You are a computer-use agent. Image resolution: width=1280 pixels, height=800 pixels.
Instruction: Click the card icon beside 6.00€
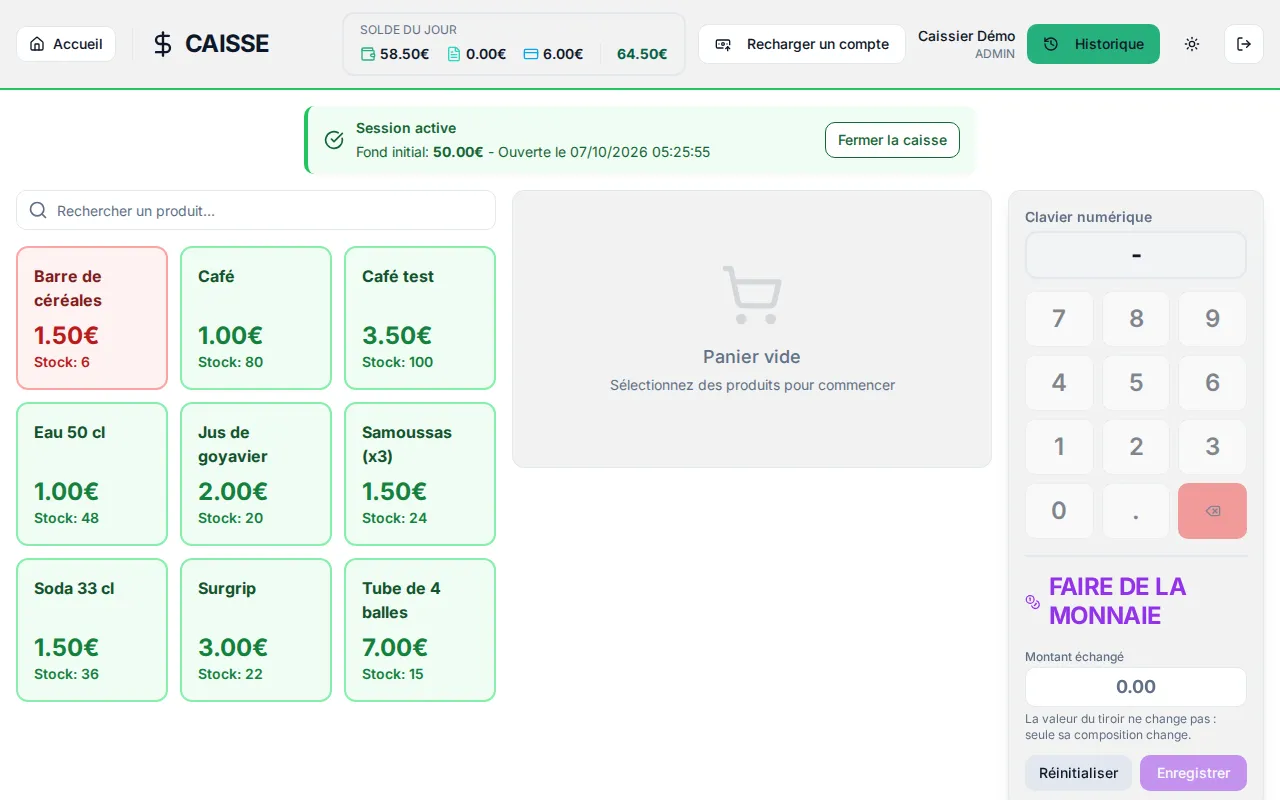click(x=531, y=54)
